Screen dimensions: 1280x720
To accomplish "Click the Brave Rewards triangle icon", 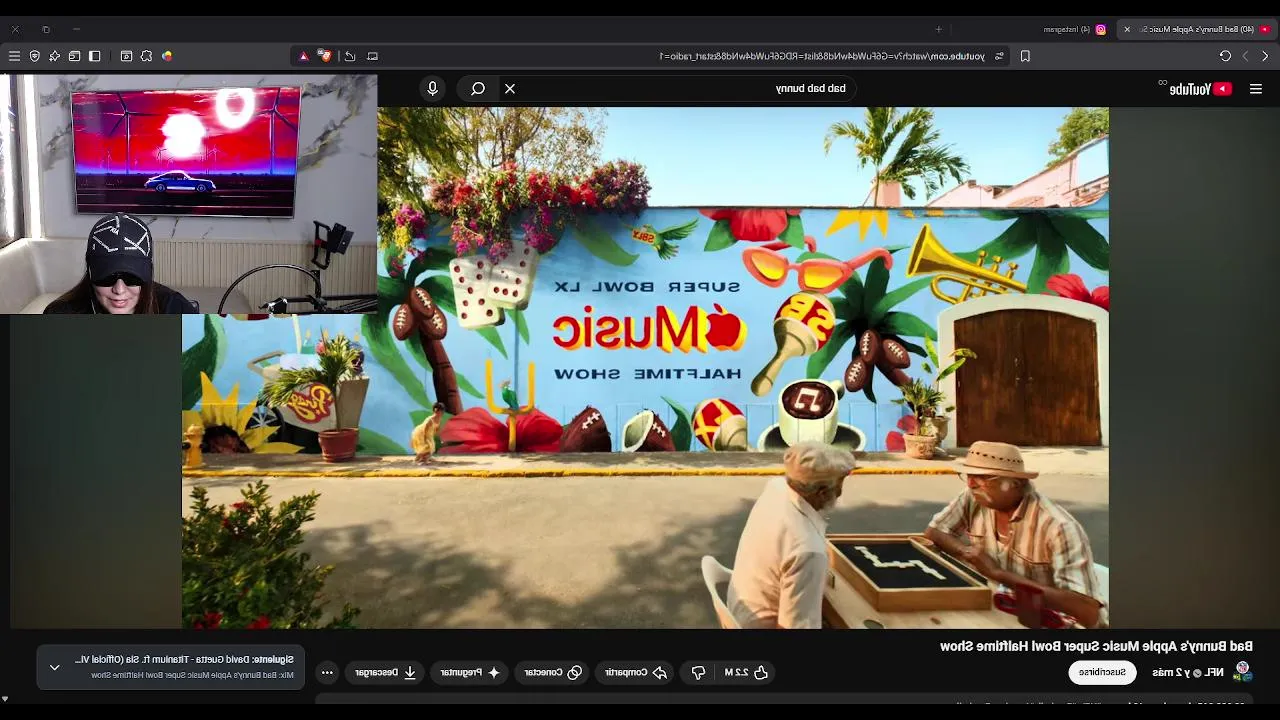I will (x=304, y=56).
